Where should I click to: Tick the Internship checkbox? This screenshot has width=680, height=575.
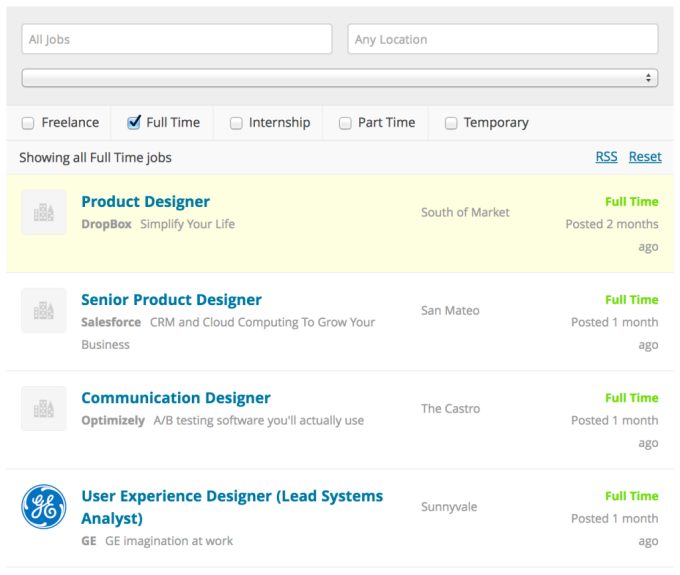click(x=236, y=123)
